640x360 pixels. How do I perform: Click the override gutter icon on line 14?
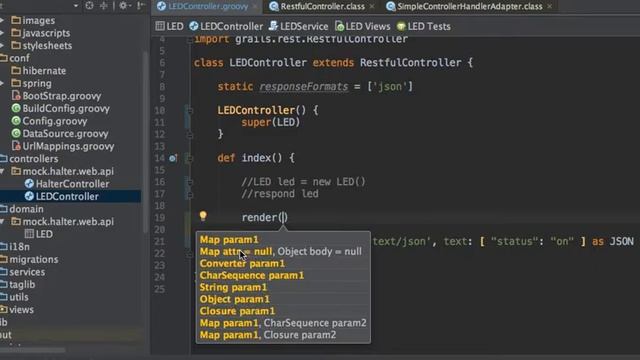pyautogui.click(x=173, y=158)
